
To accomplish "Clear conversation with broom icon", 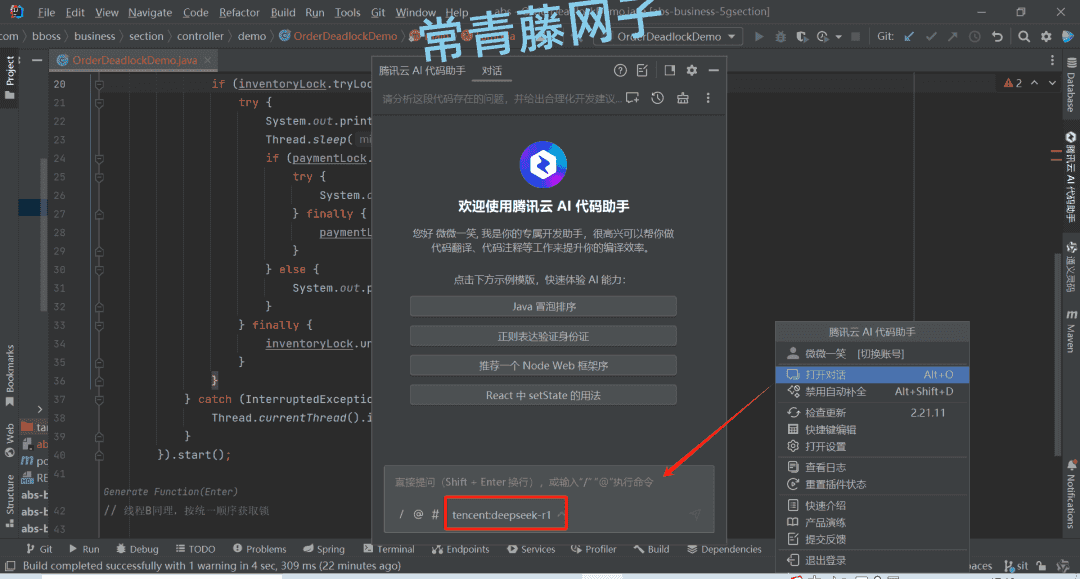I will (x=683, y=98).
